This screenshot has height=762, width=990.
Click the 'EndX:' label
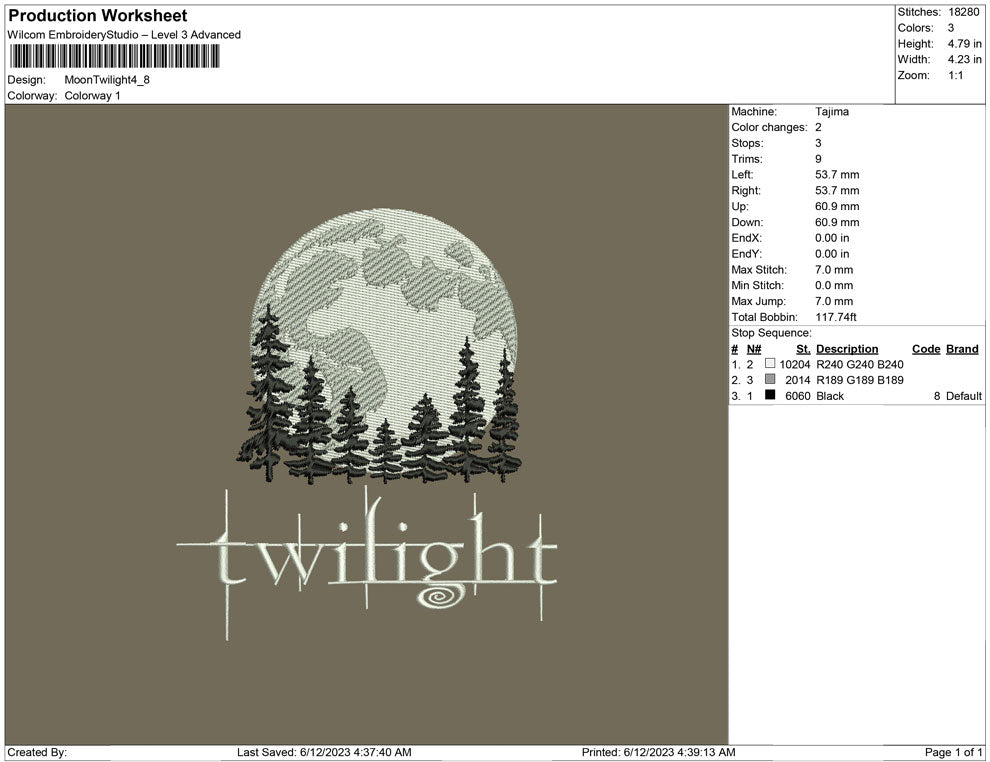[746, 238]
